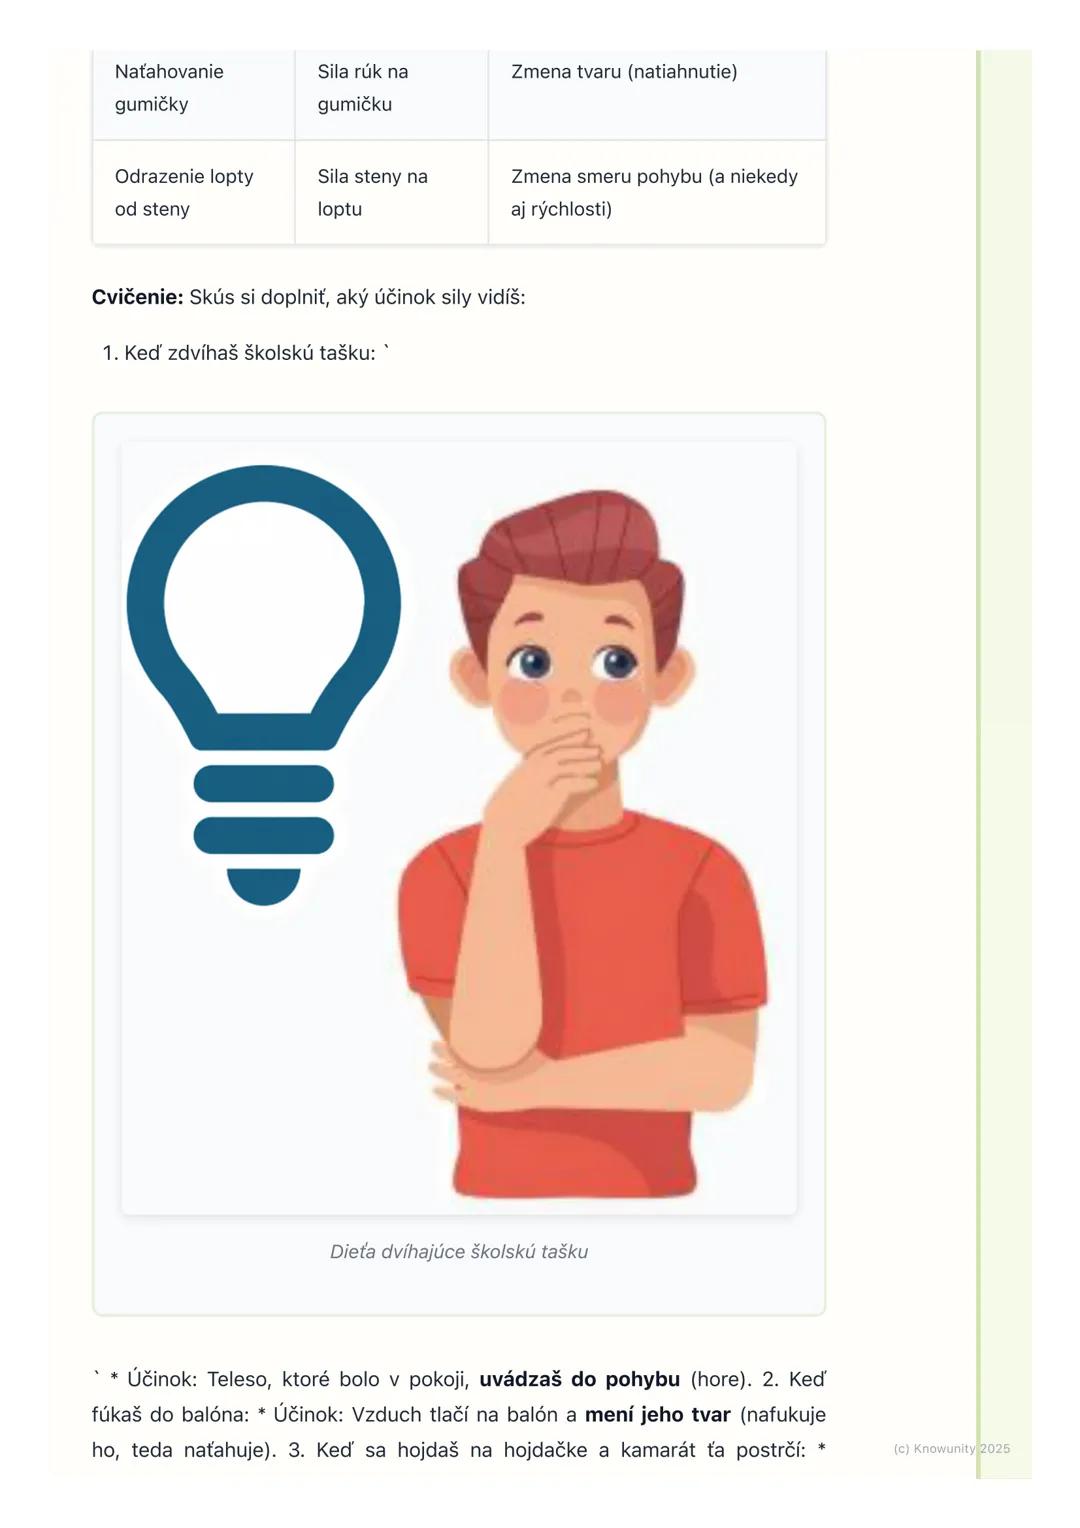
Task: Click the bold text 'mení jeho tvar'
Action: click(x=658, y=1414)
